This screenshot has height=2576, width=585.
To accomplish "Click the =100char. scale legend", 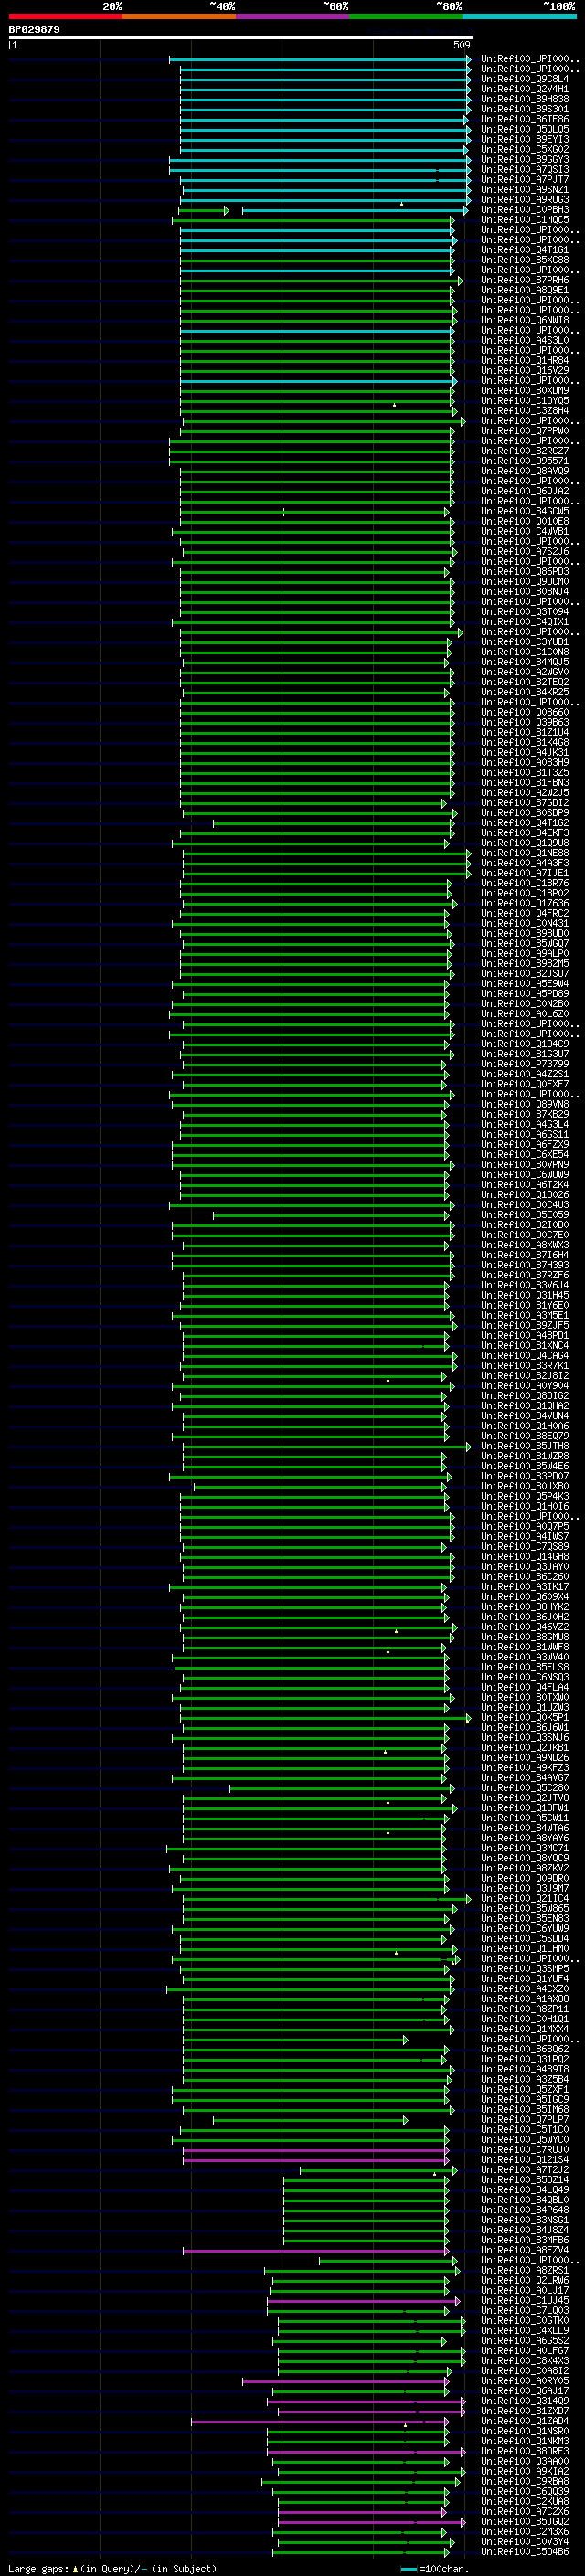I will point(434,2569).
